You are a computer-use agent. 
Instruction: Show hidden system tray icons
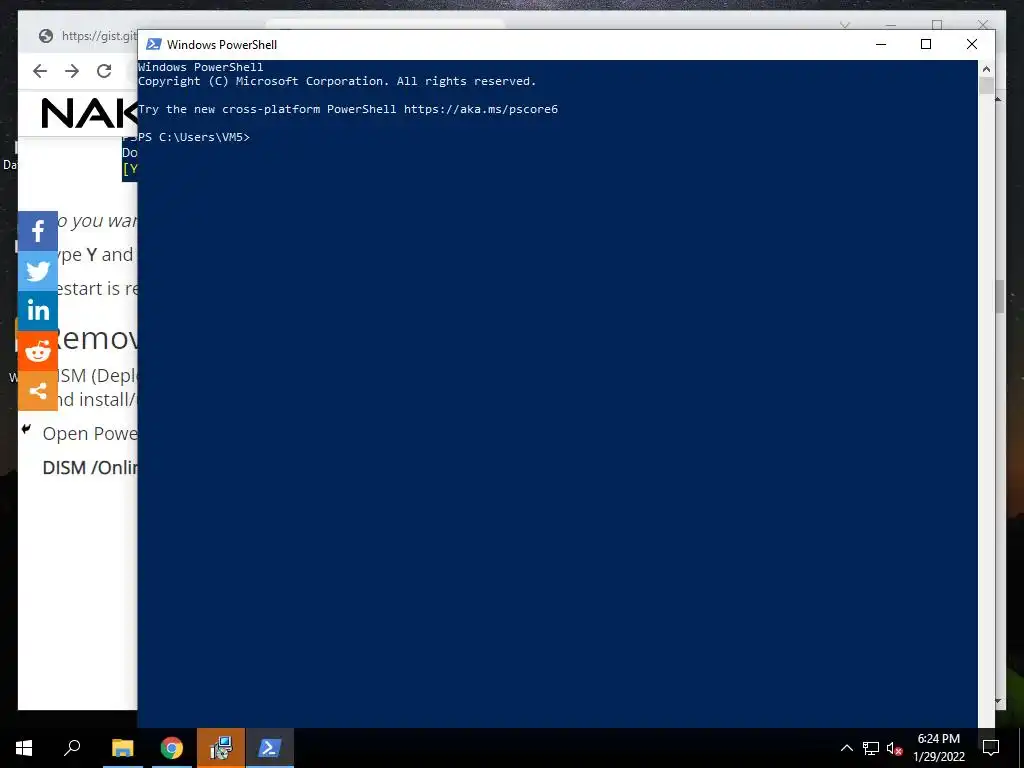(846, 748)
